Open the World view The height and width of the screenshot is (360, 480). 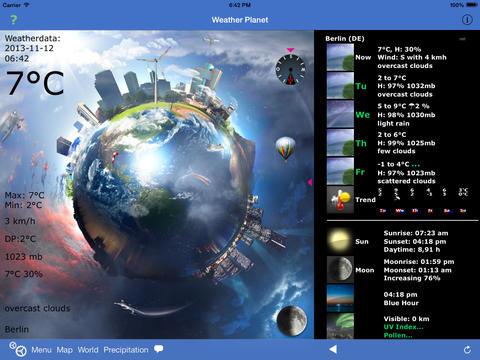pyautogui.click(x=88, y=350)
